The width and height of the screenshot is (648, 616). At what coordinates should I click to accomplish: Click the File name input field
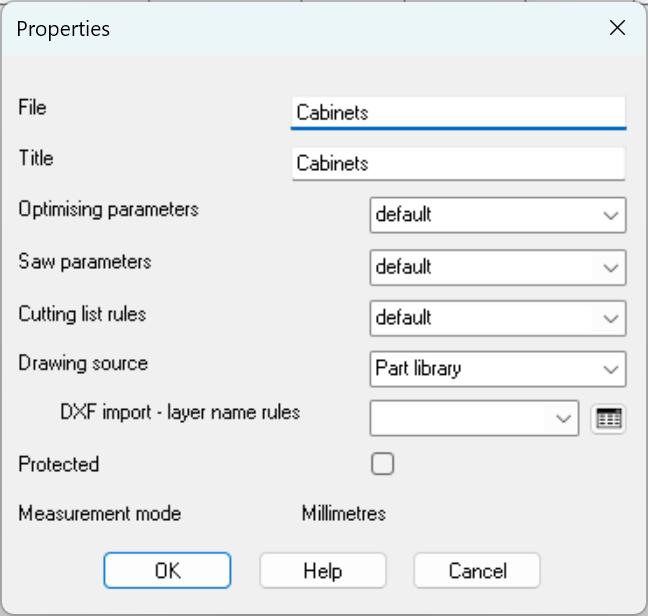click(x=459, y=113)
